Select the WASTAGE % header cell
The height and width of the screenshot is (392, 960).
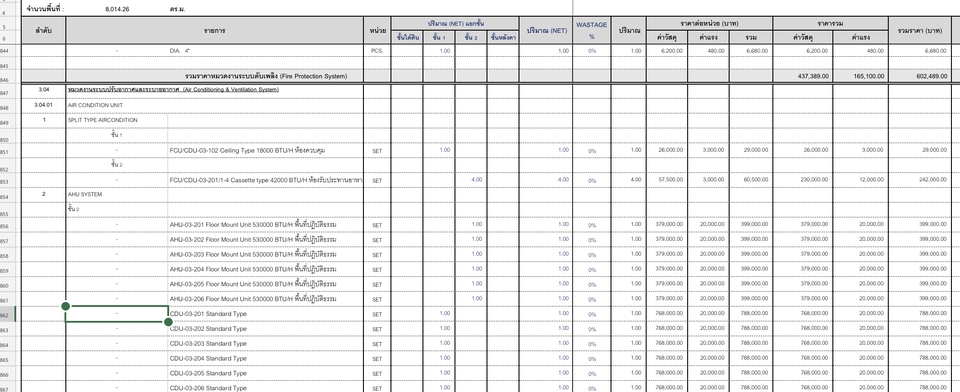pos(591,30)
